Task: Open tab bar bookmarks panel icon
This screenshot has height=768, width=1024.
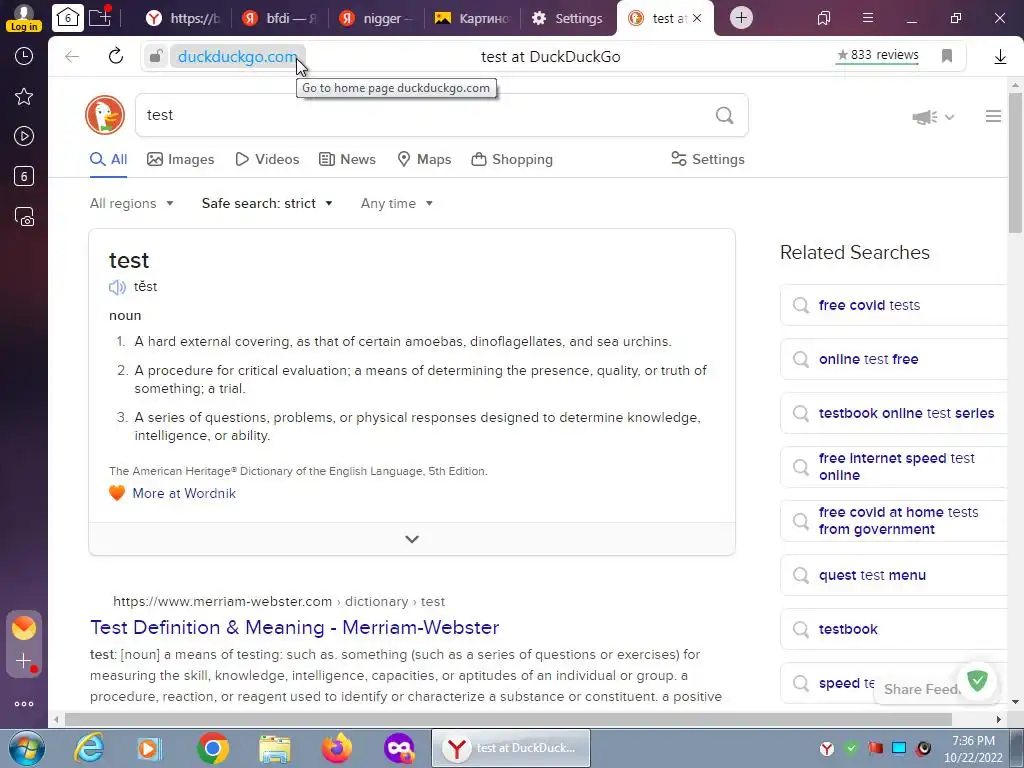Action: (824, 18)
